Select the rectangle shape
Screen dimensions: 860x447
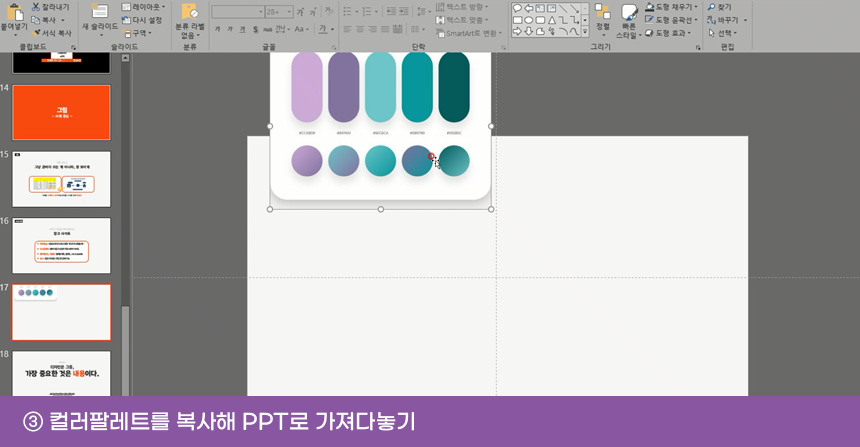click(x=517, y=20)
